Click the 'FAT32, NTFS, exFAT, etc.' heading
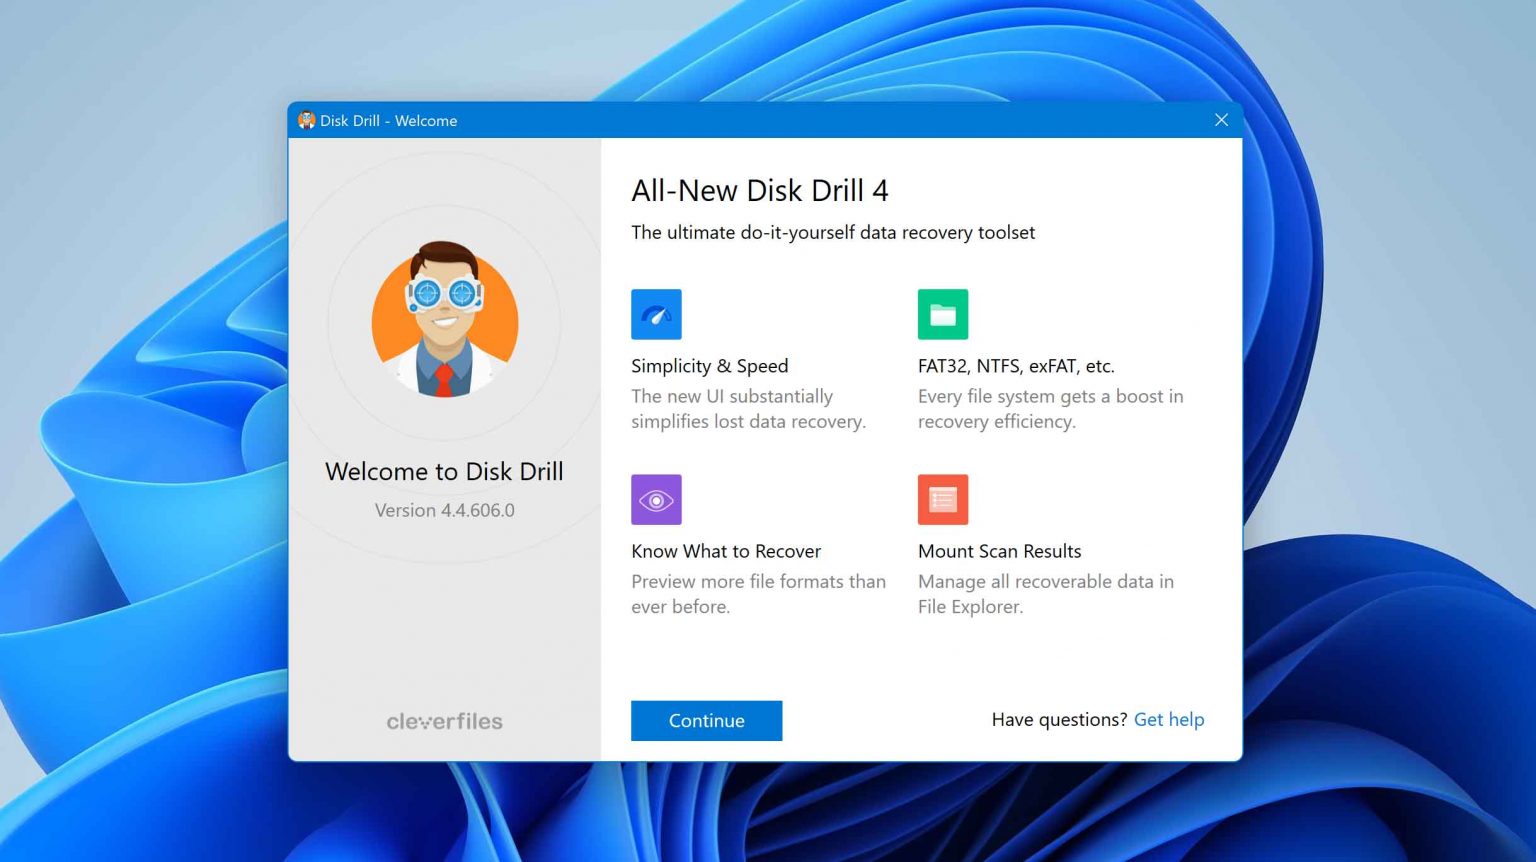 click(x=1015, y=366)
